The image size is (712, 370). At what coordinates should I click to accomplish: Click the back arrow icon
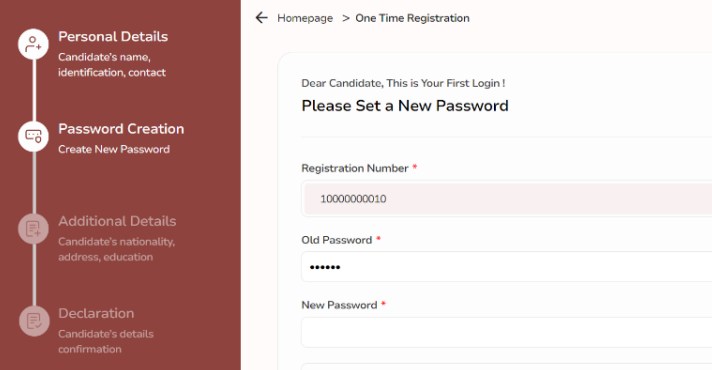click(x=262, y=18)
